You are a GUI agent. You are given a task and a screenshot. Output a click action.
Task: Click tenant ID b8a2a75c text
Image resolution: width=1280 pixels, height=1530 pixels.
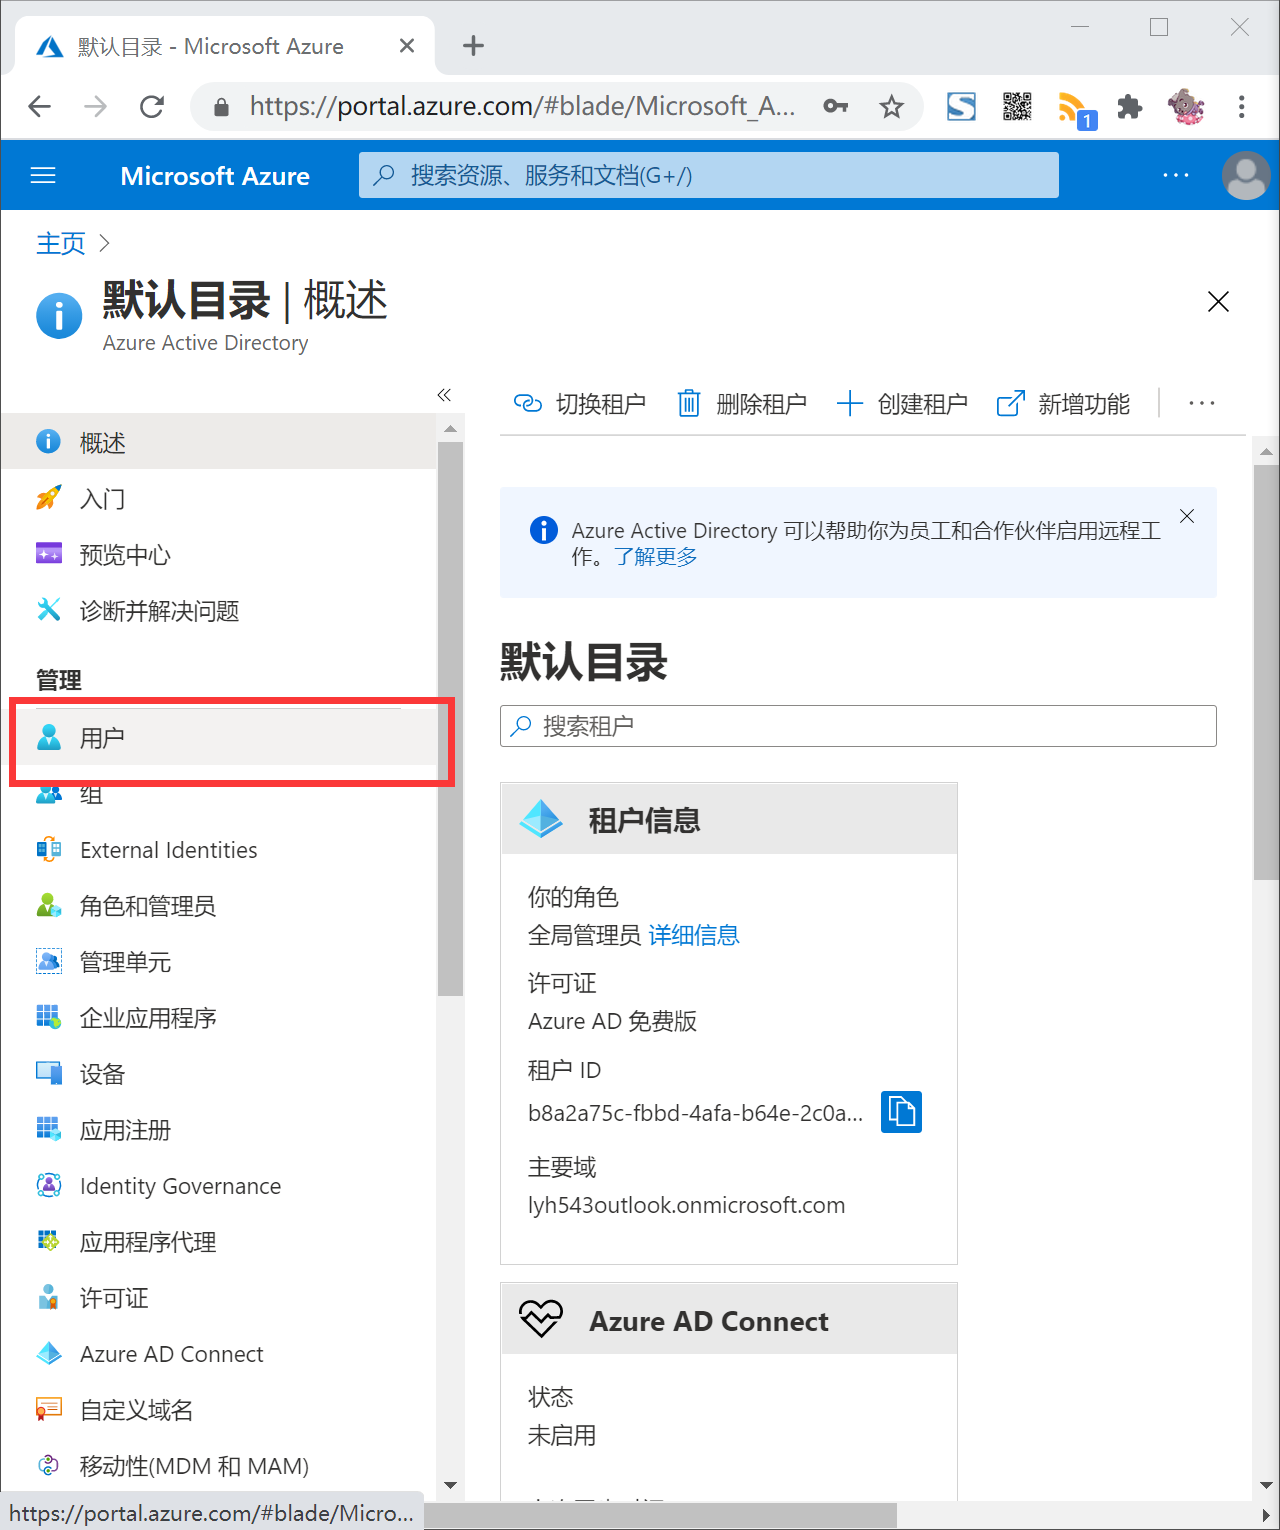(695, 1113)
